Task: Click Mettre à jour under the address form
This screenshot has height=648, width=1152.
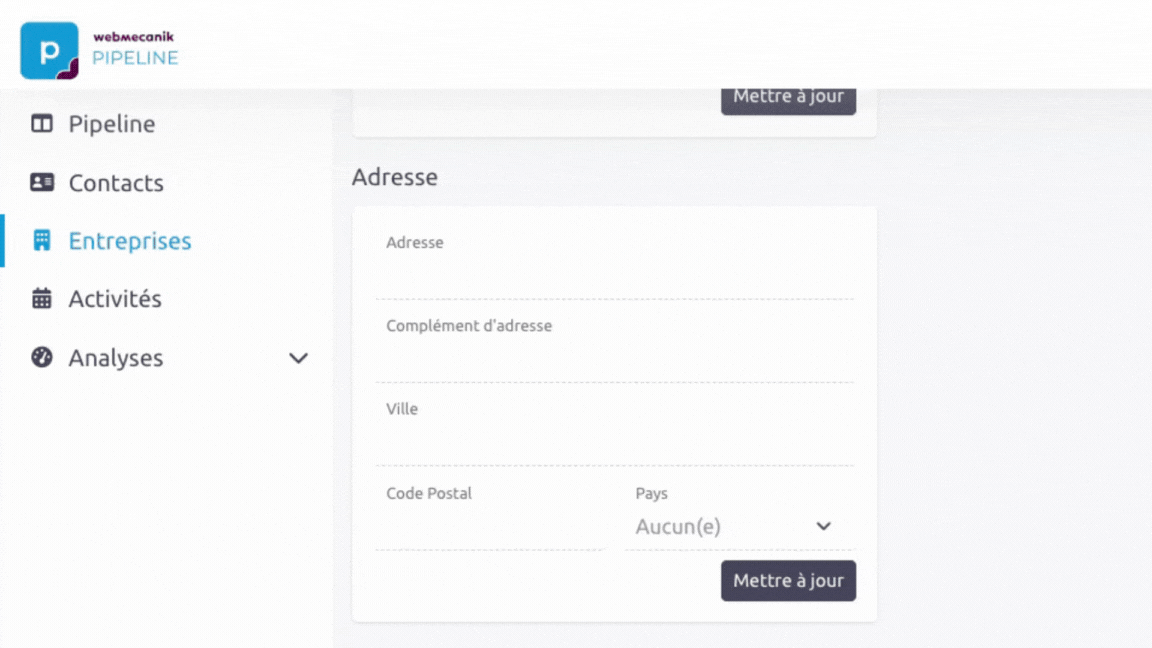Action: click(788, 580)
